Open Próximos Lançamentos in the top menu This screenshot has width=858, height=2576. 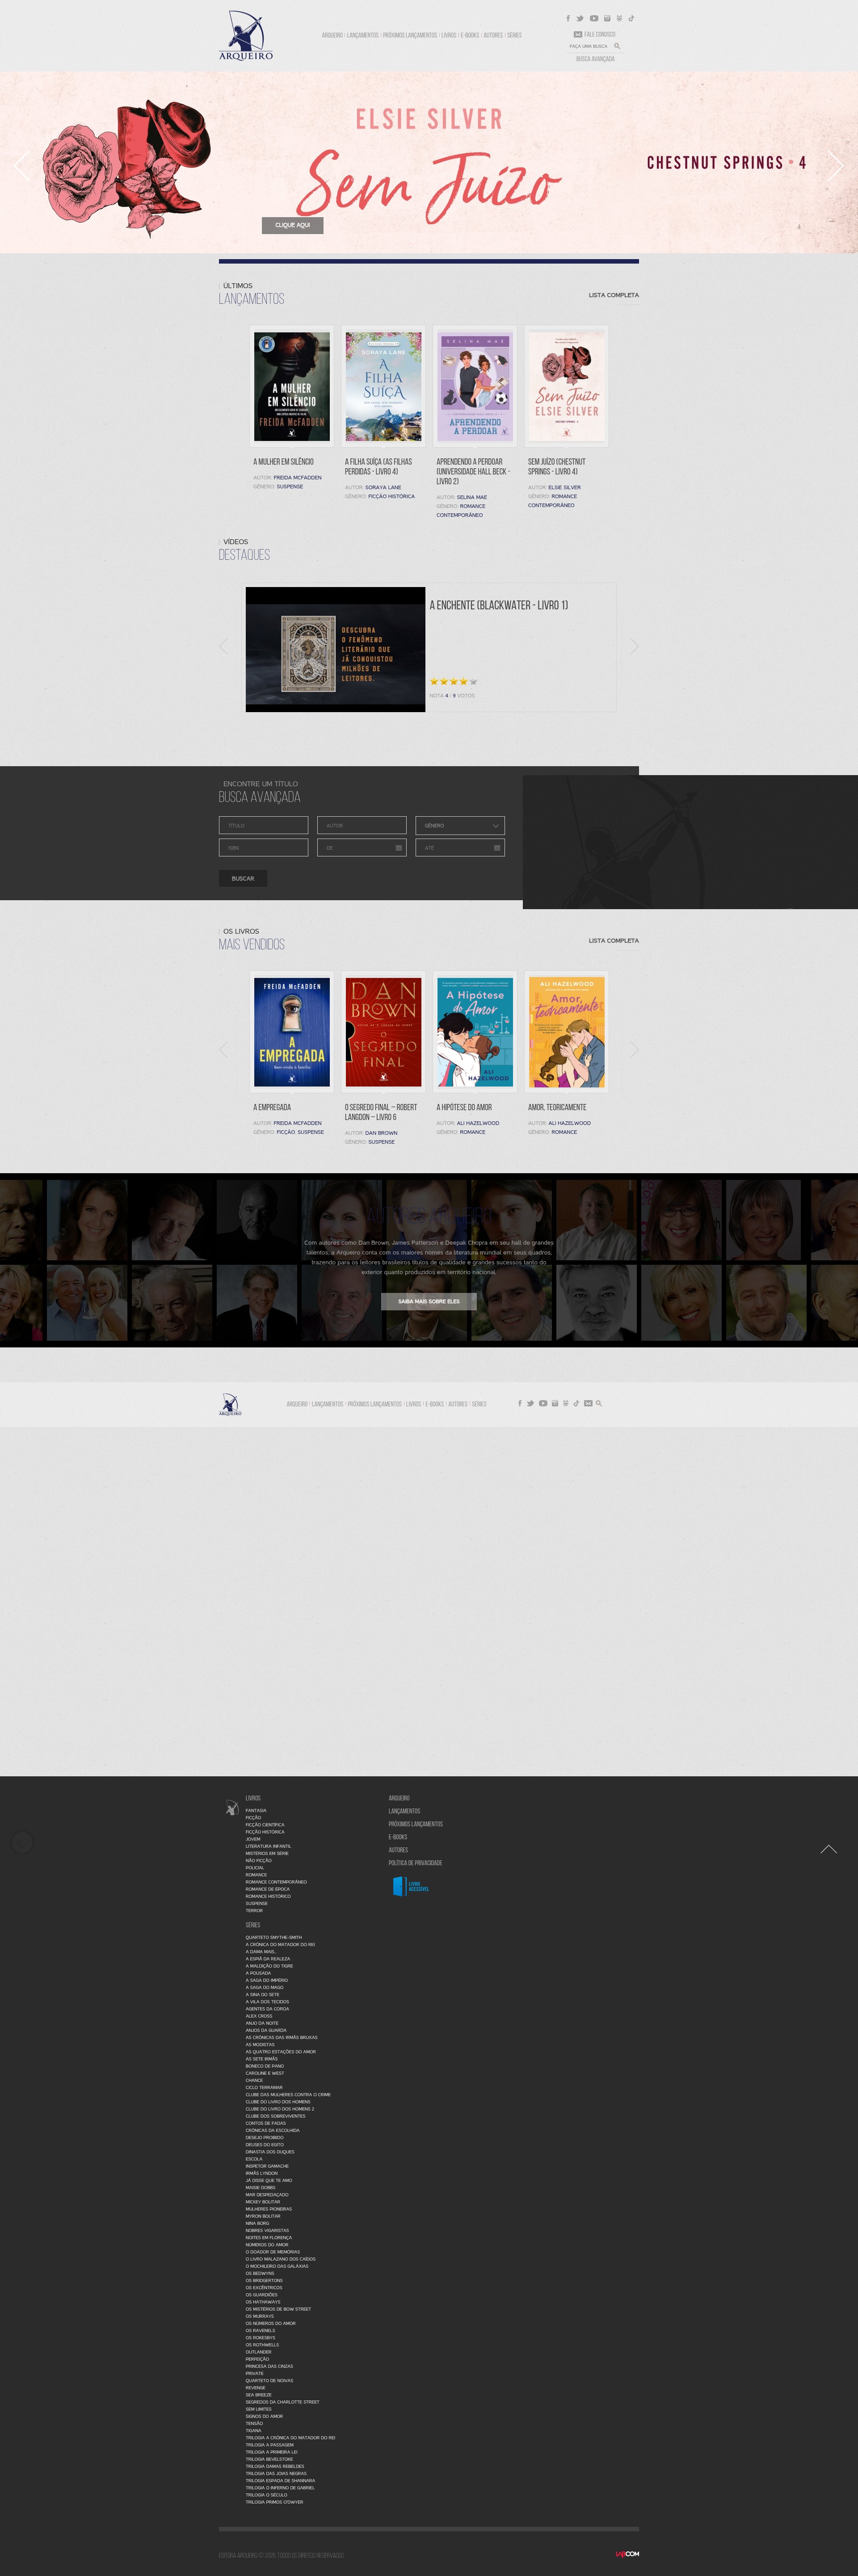point(410,35)
